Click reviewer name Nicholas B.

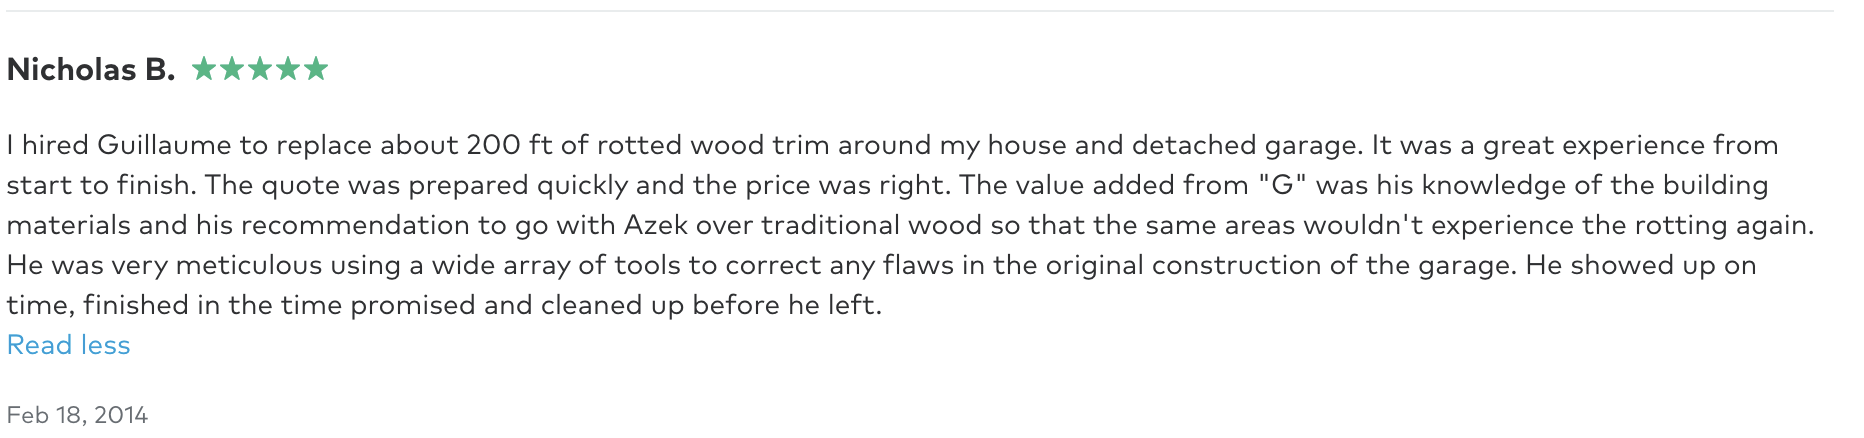point(91,69)
